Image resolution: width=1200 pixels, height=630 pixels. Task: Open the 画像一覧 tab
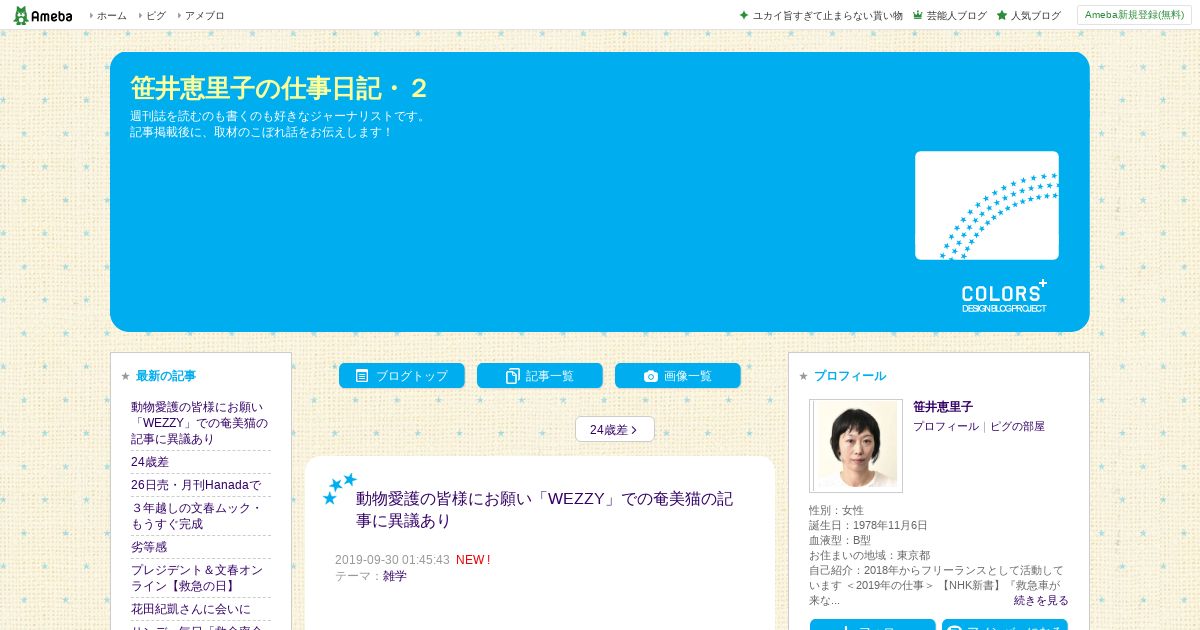[678, 376]
